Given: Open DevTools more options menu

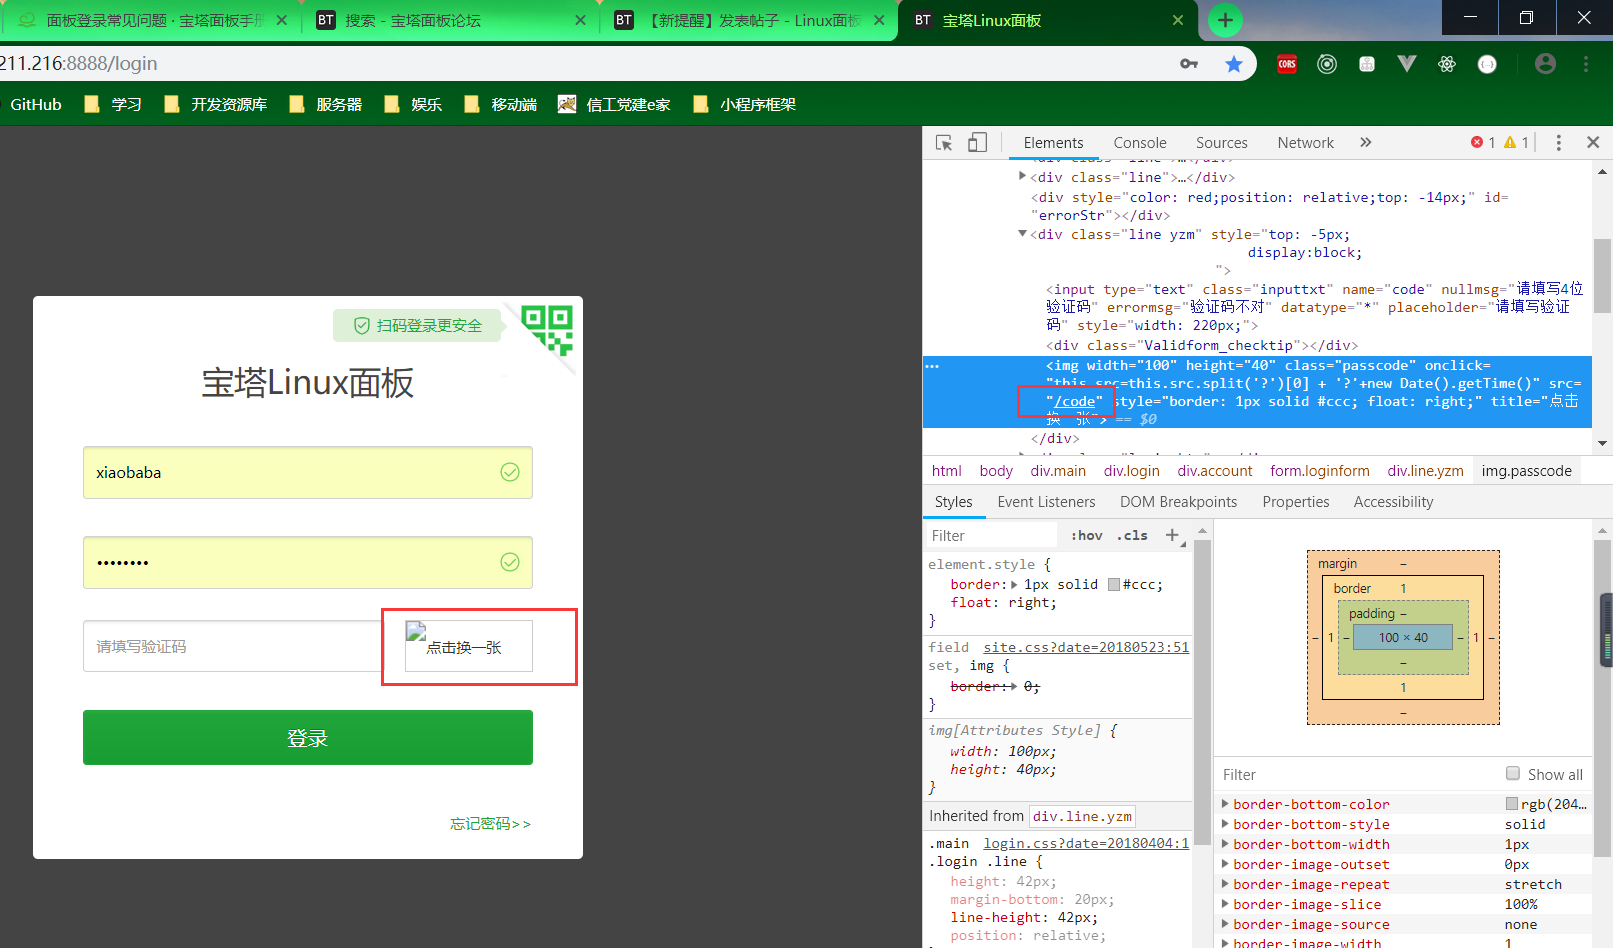Looking at the screenshot, I should 1558,143.
